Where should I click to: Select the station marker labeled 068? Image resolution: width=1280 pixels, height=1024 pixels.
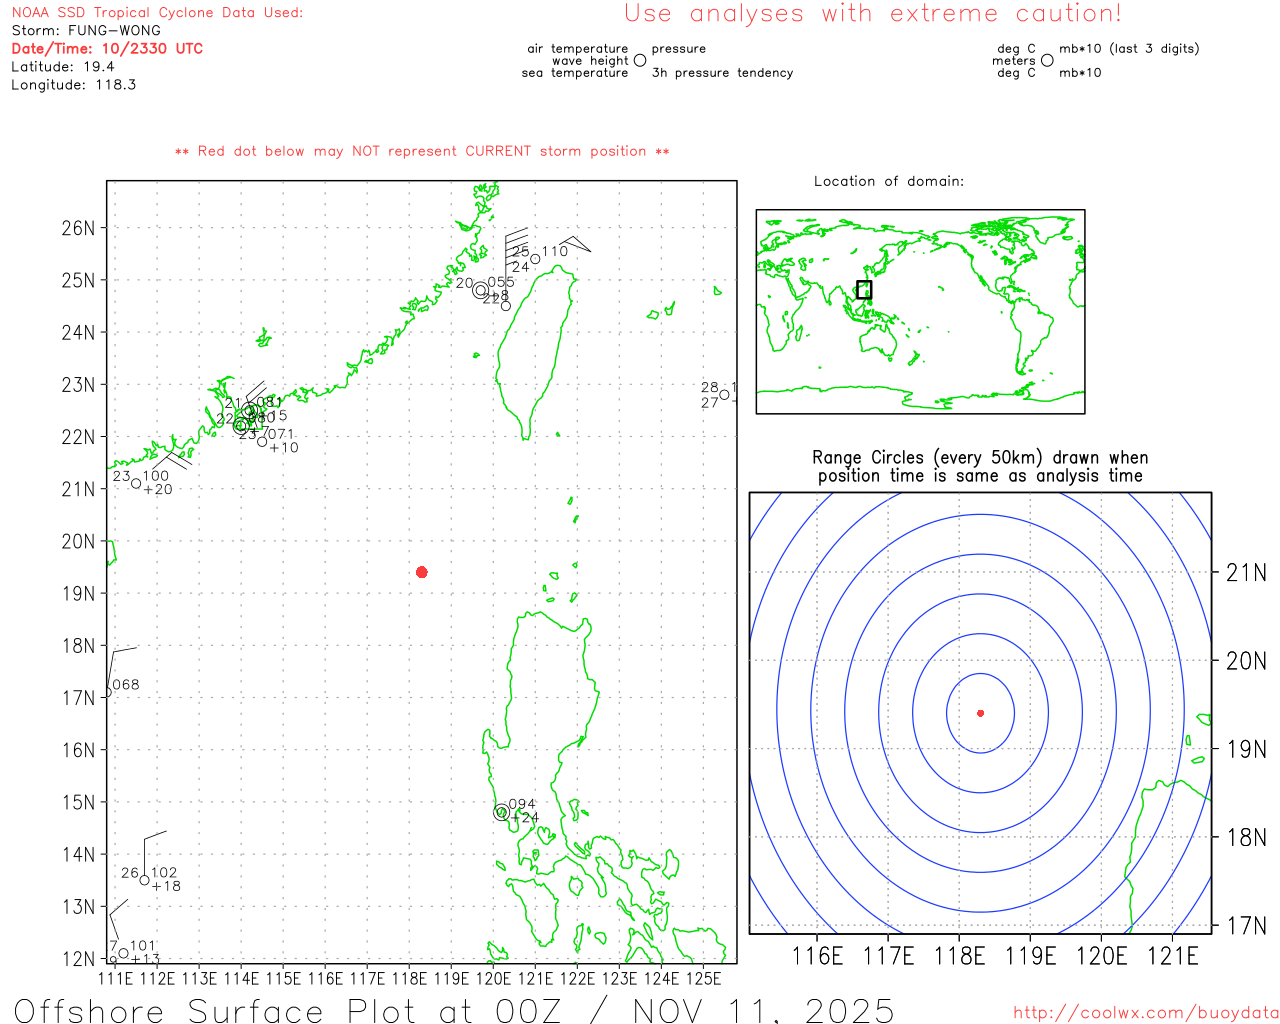(108, 692)
